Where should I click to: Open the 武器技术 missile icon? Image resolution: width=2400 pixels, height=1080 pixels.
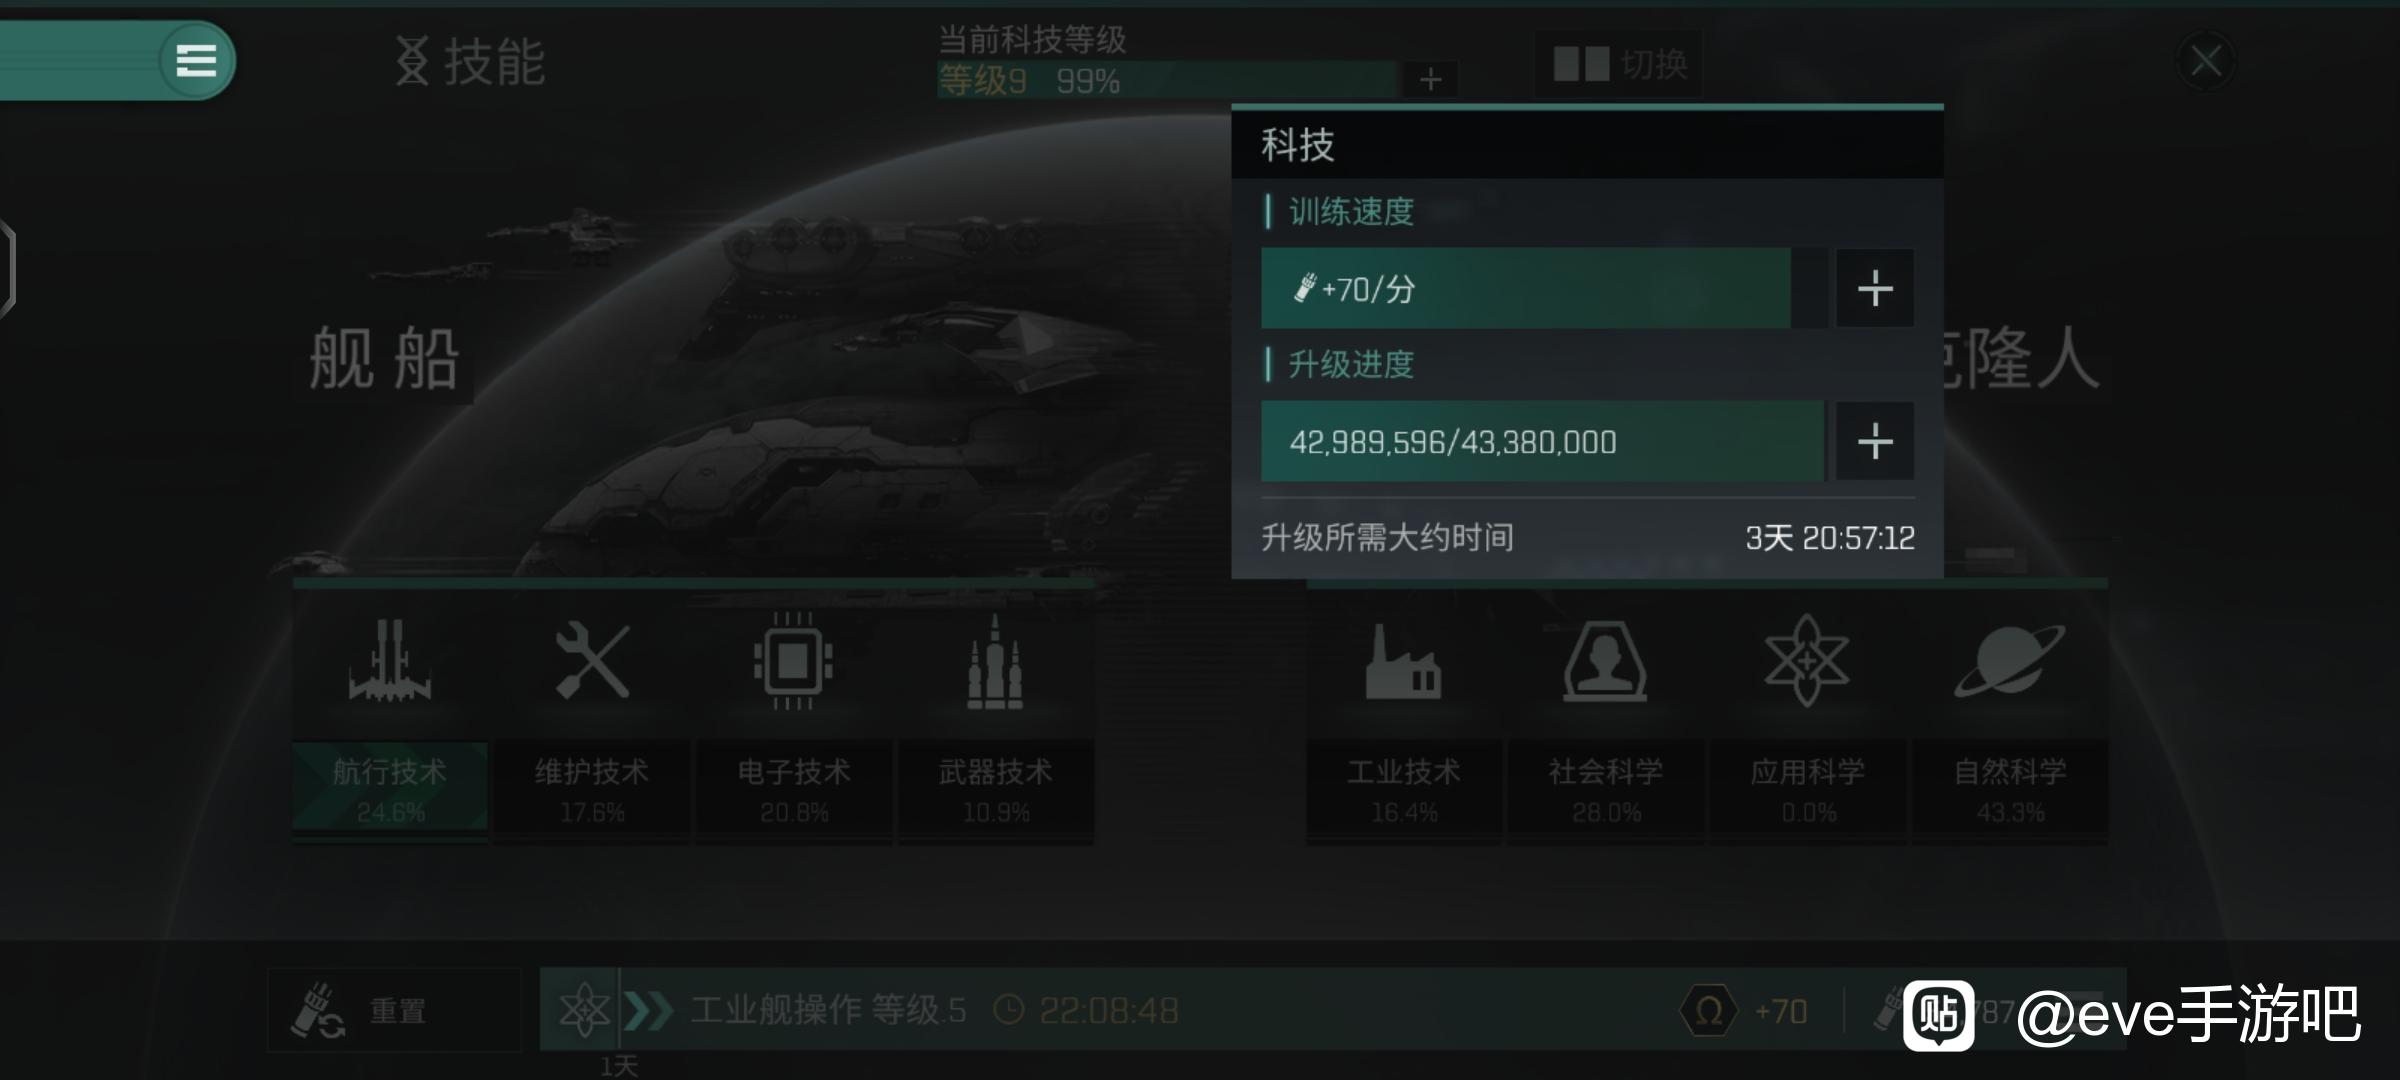pyautogui.click(x=995, y=661)
